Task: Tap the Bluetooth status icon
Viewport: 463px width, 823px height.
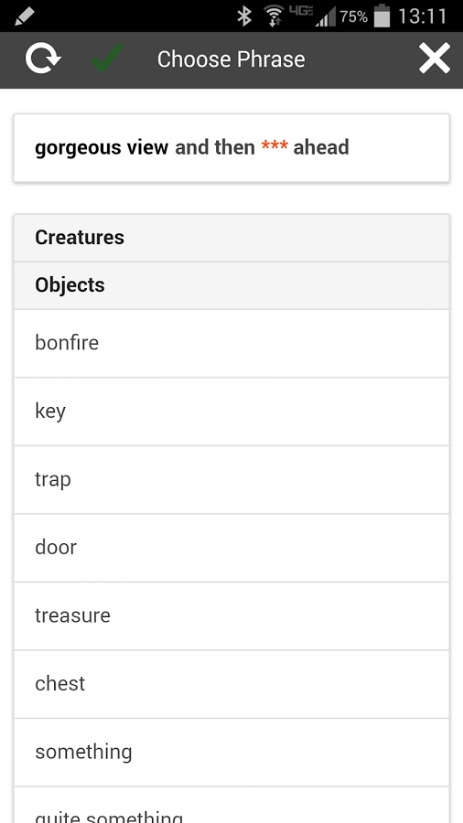Action: pyautogui.click(x=244, y=16)
